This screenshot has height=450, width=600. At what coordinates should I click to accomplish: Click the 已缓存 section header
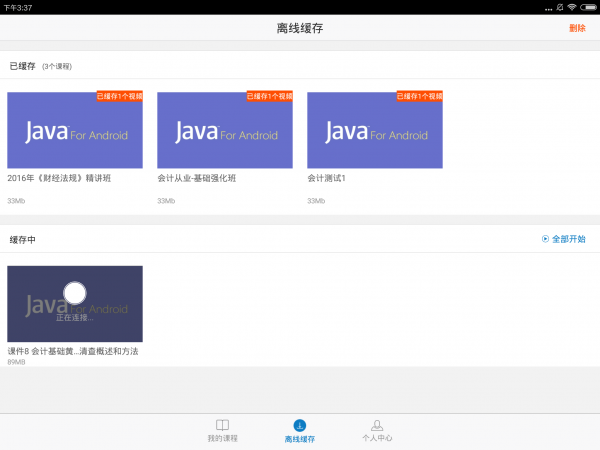(22, 66)
